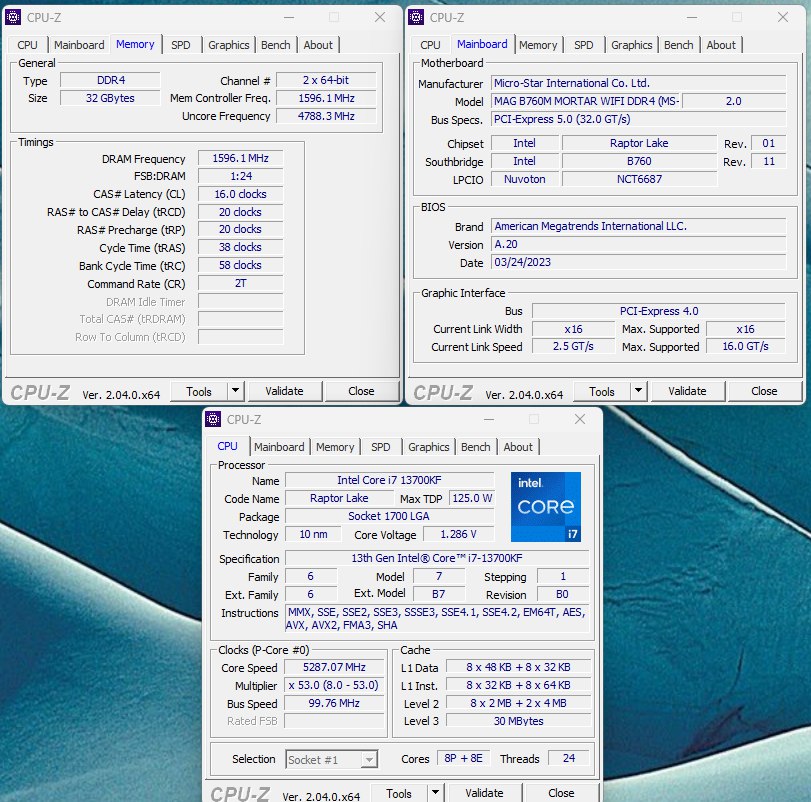Open the Tools dropdown arrow in the bottom CPU window
This screenshot has width=811, height=802.
435,792
